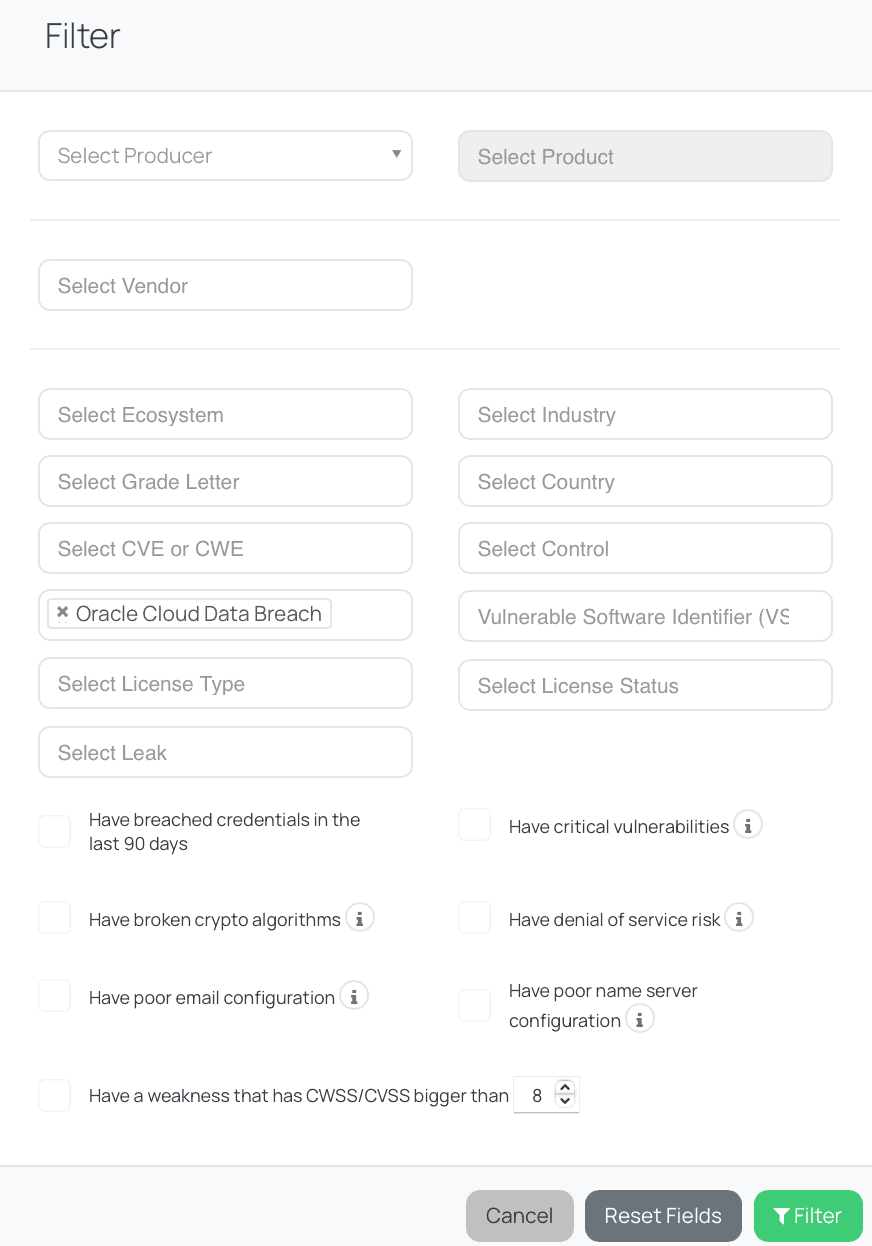This screenshot has width=872, height=1246.
Task: Click info icon for poor name server configuration
Action: point(640,1019)
